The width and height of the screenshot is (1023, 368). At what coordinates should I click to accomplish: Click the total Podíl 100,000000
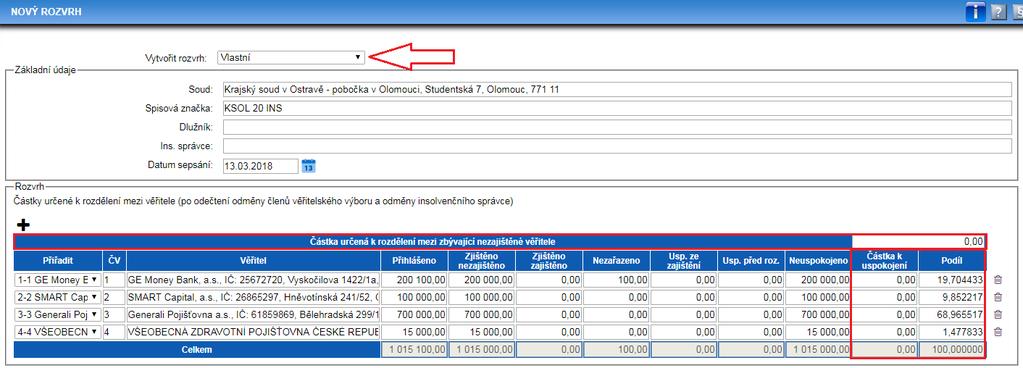pos(952,350)
